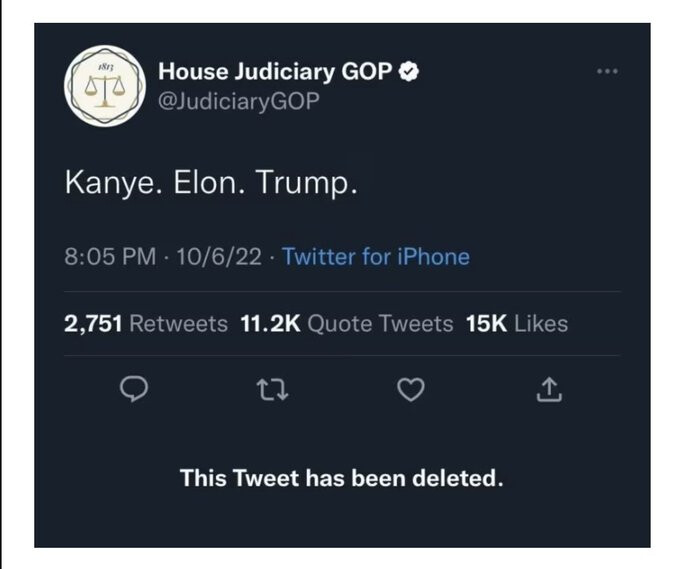Image resolution: width=680 pixels, height=569 pixels.
Task: View the 11.2K Quote Tweets list
Action: pyautogui.click(x=347, y=324)
